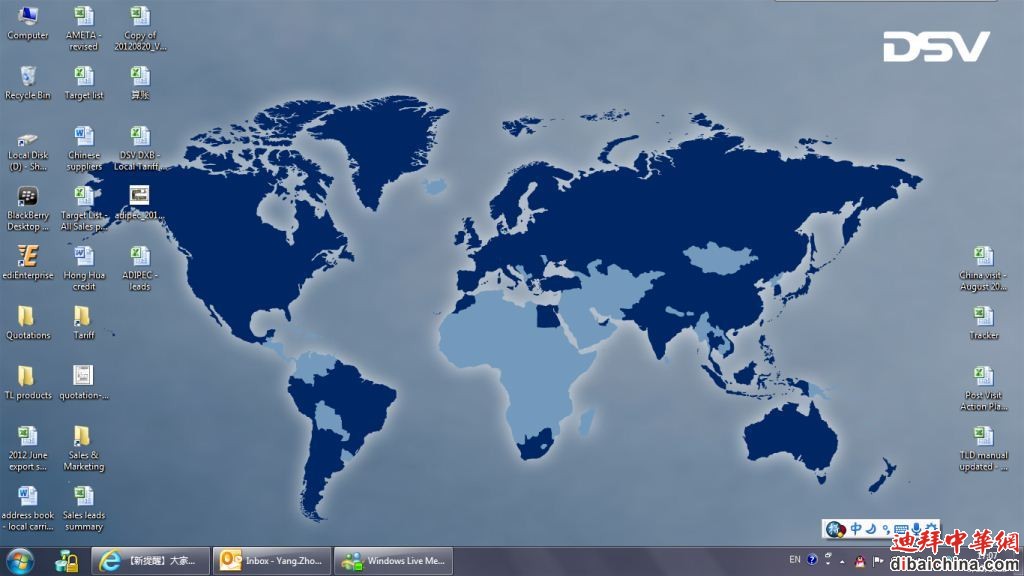Select the Copy of 20120820 Excel file

tap(140, 29)
